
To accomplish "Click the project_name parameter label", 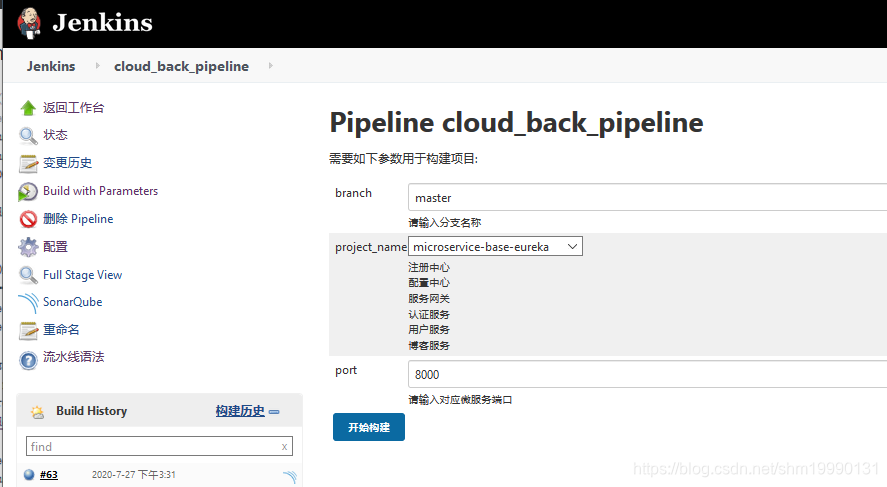I will [371, 247].
